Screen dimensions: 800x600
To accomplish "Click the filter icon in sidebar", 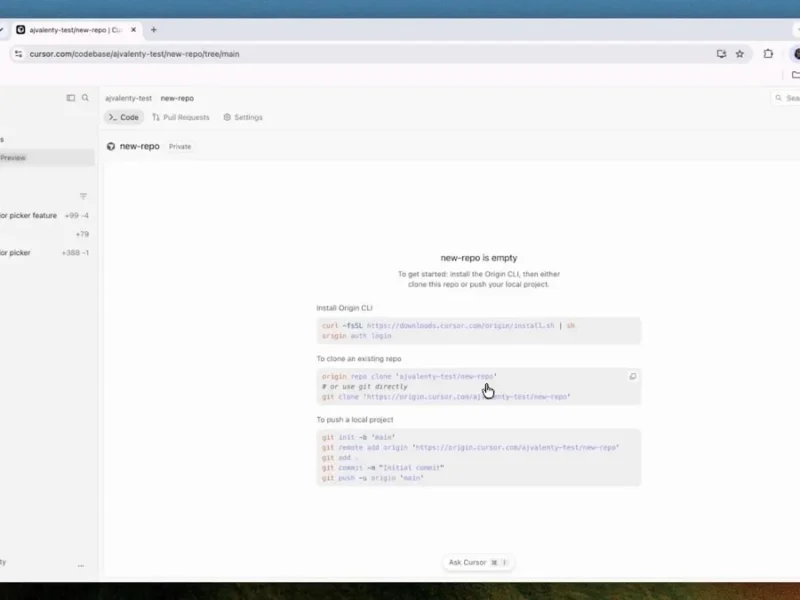I will [x=83, y=196].
